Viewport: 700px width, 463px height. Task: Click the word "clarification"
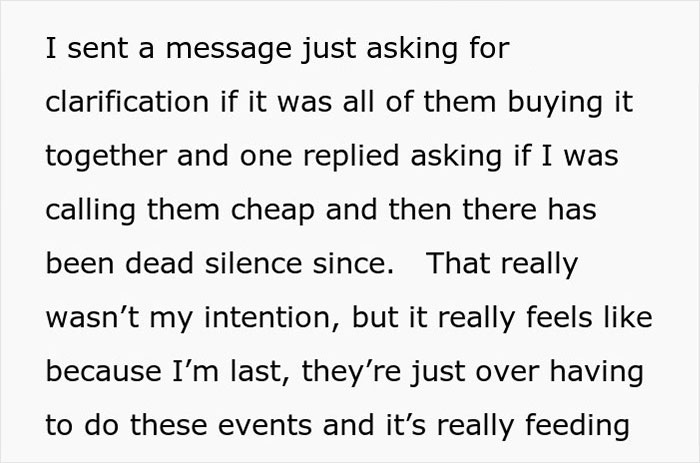(127, 101)
